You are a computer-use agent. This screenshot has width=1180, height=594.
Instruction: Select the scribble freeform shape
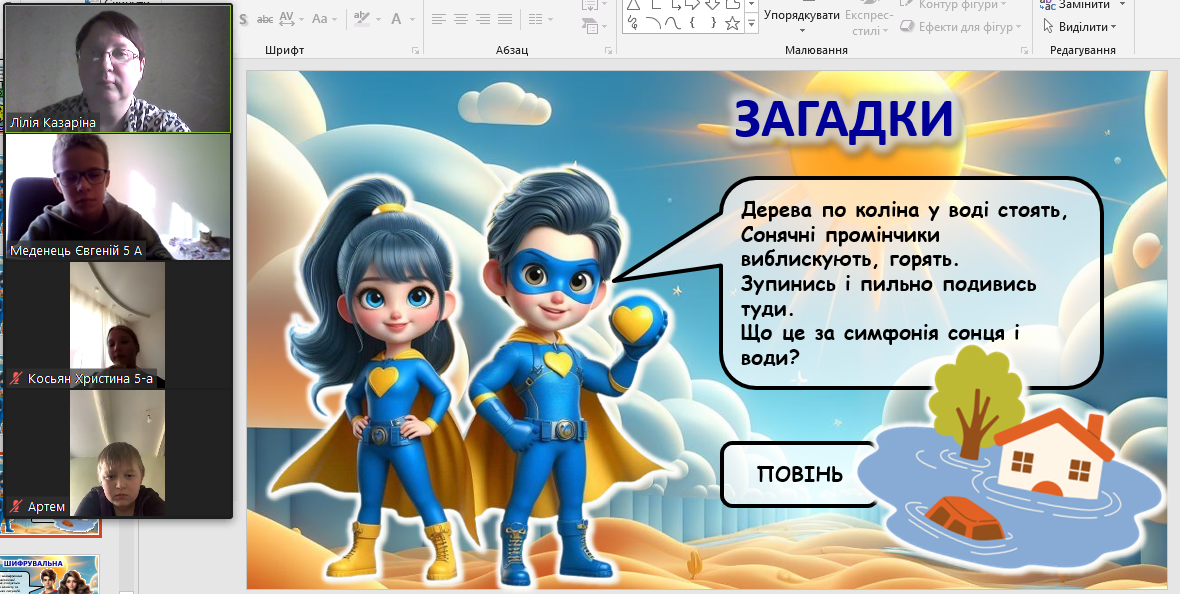pyautogui.click(x=633, y=23)
